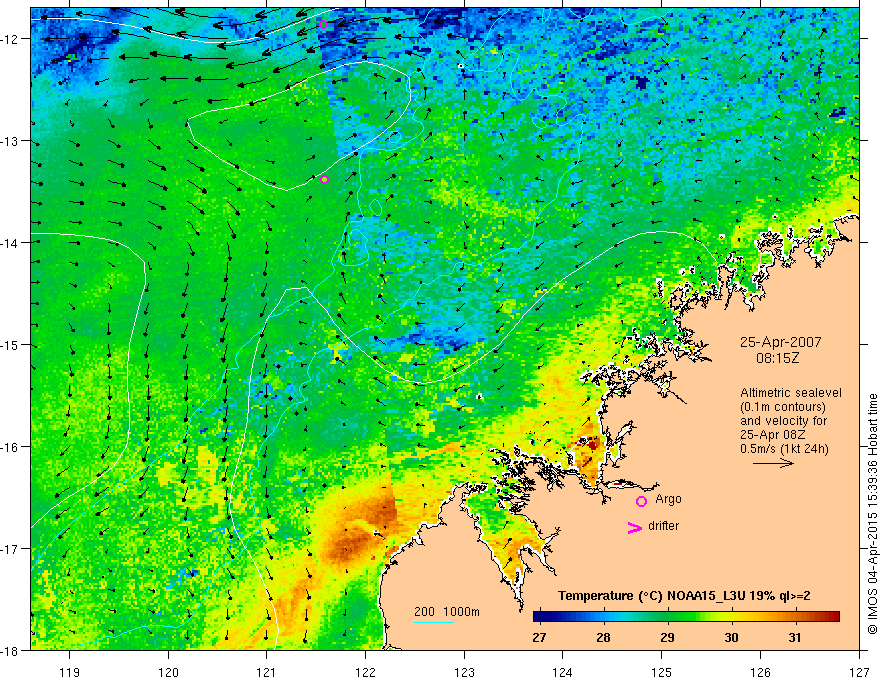This screenshot has width=880, height=680.
Task: Click the latitude axis label '-13'
Action: tap(10, 141)
